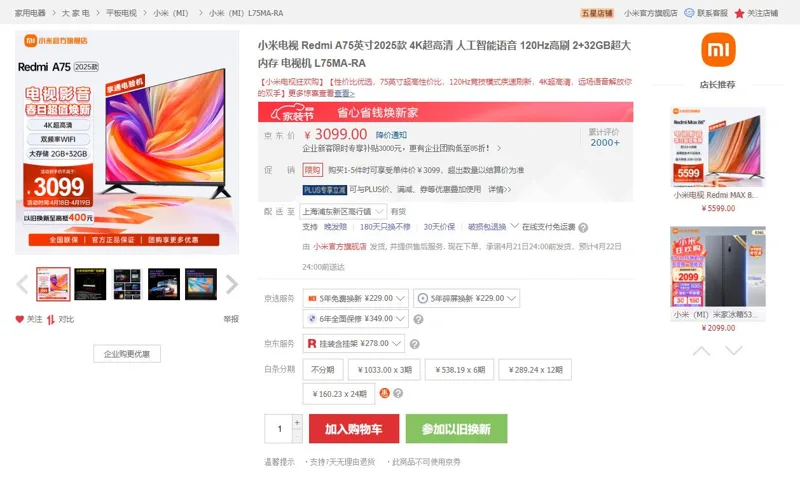Click 企业购更优惠 button
Screen dimensions: 800x477
point(127,354)
